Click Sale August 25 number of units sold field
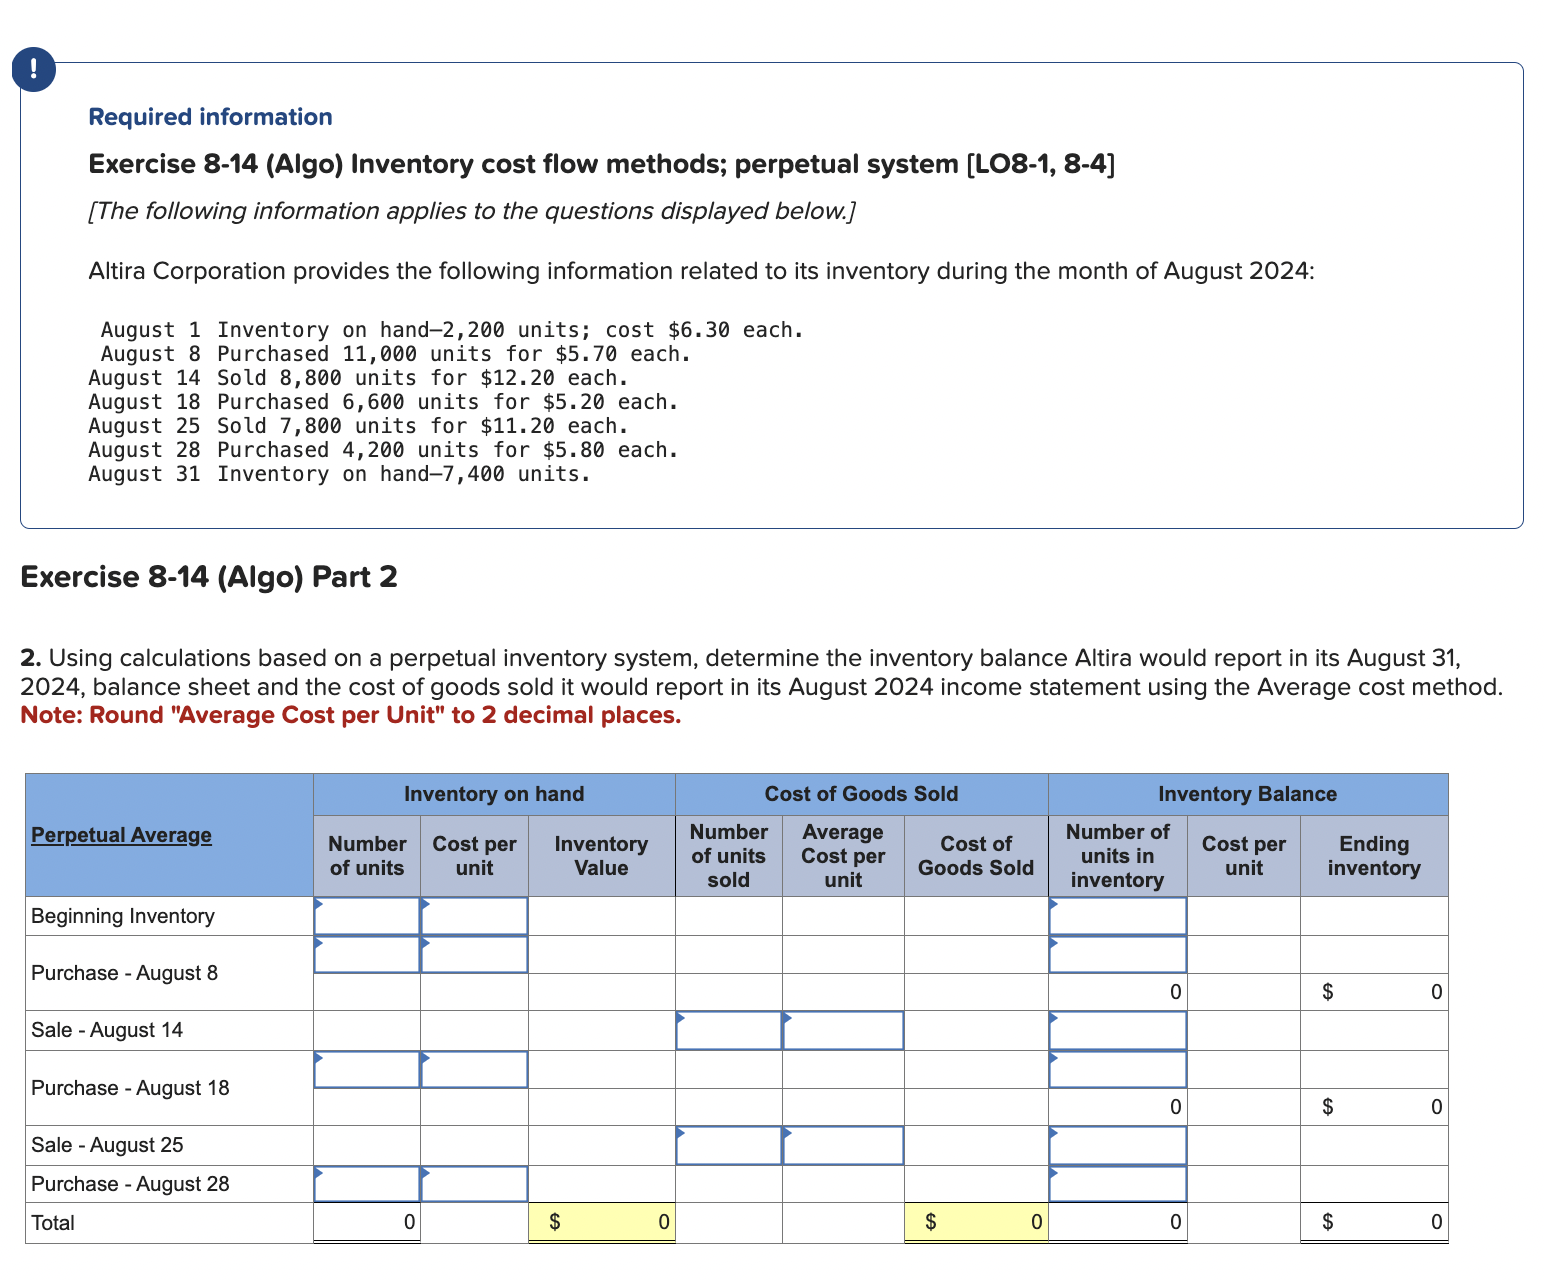The height and width of the screenshot is (1280, 1544). (728, 1145)
